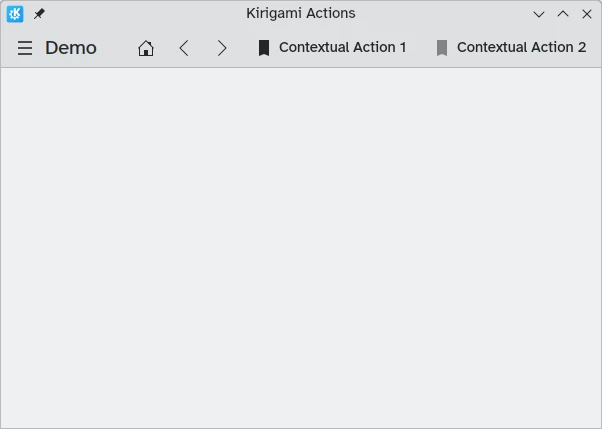Click the gray bookmark icon of Action 2
The width and height of the screenshot is (602, 429).
click(x=442, y=48)
